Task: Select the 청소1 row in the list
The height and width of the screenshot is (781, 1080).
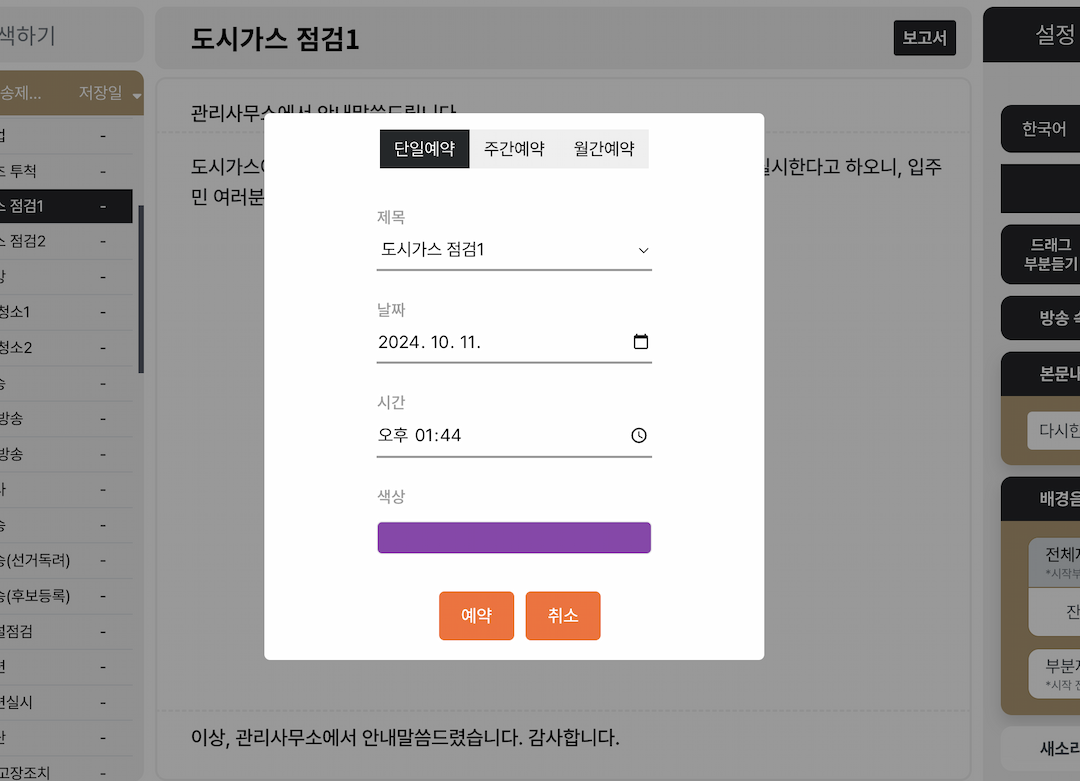Action: coord(66,312)
